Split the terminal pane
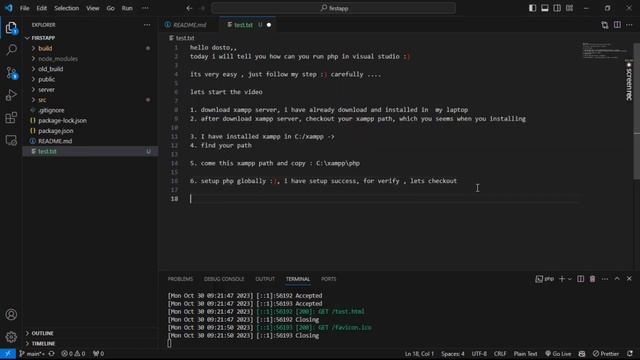Screen dimensions: 640x360 pyautogui.click(x=580, y=279)
